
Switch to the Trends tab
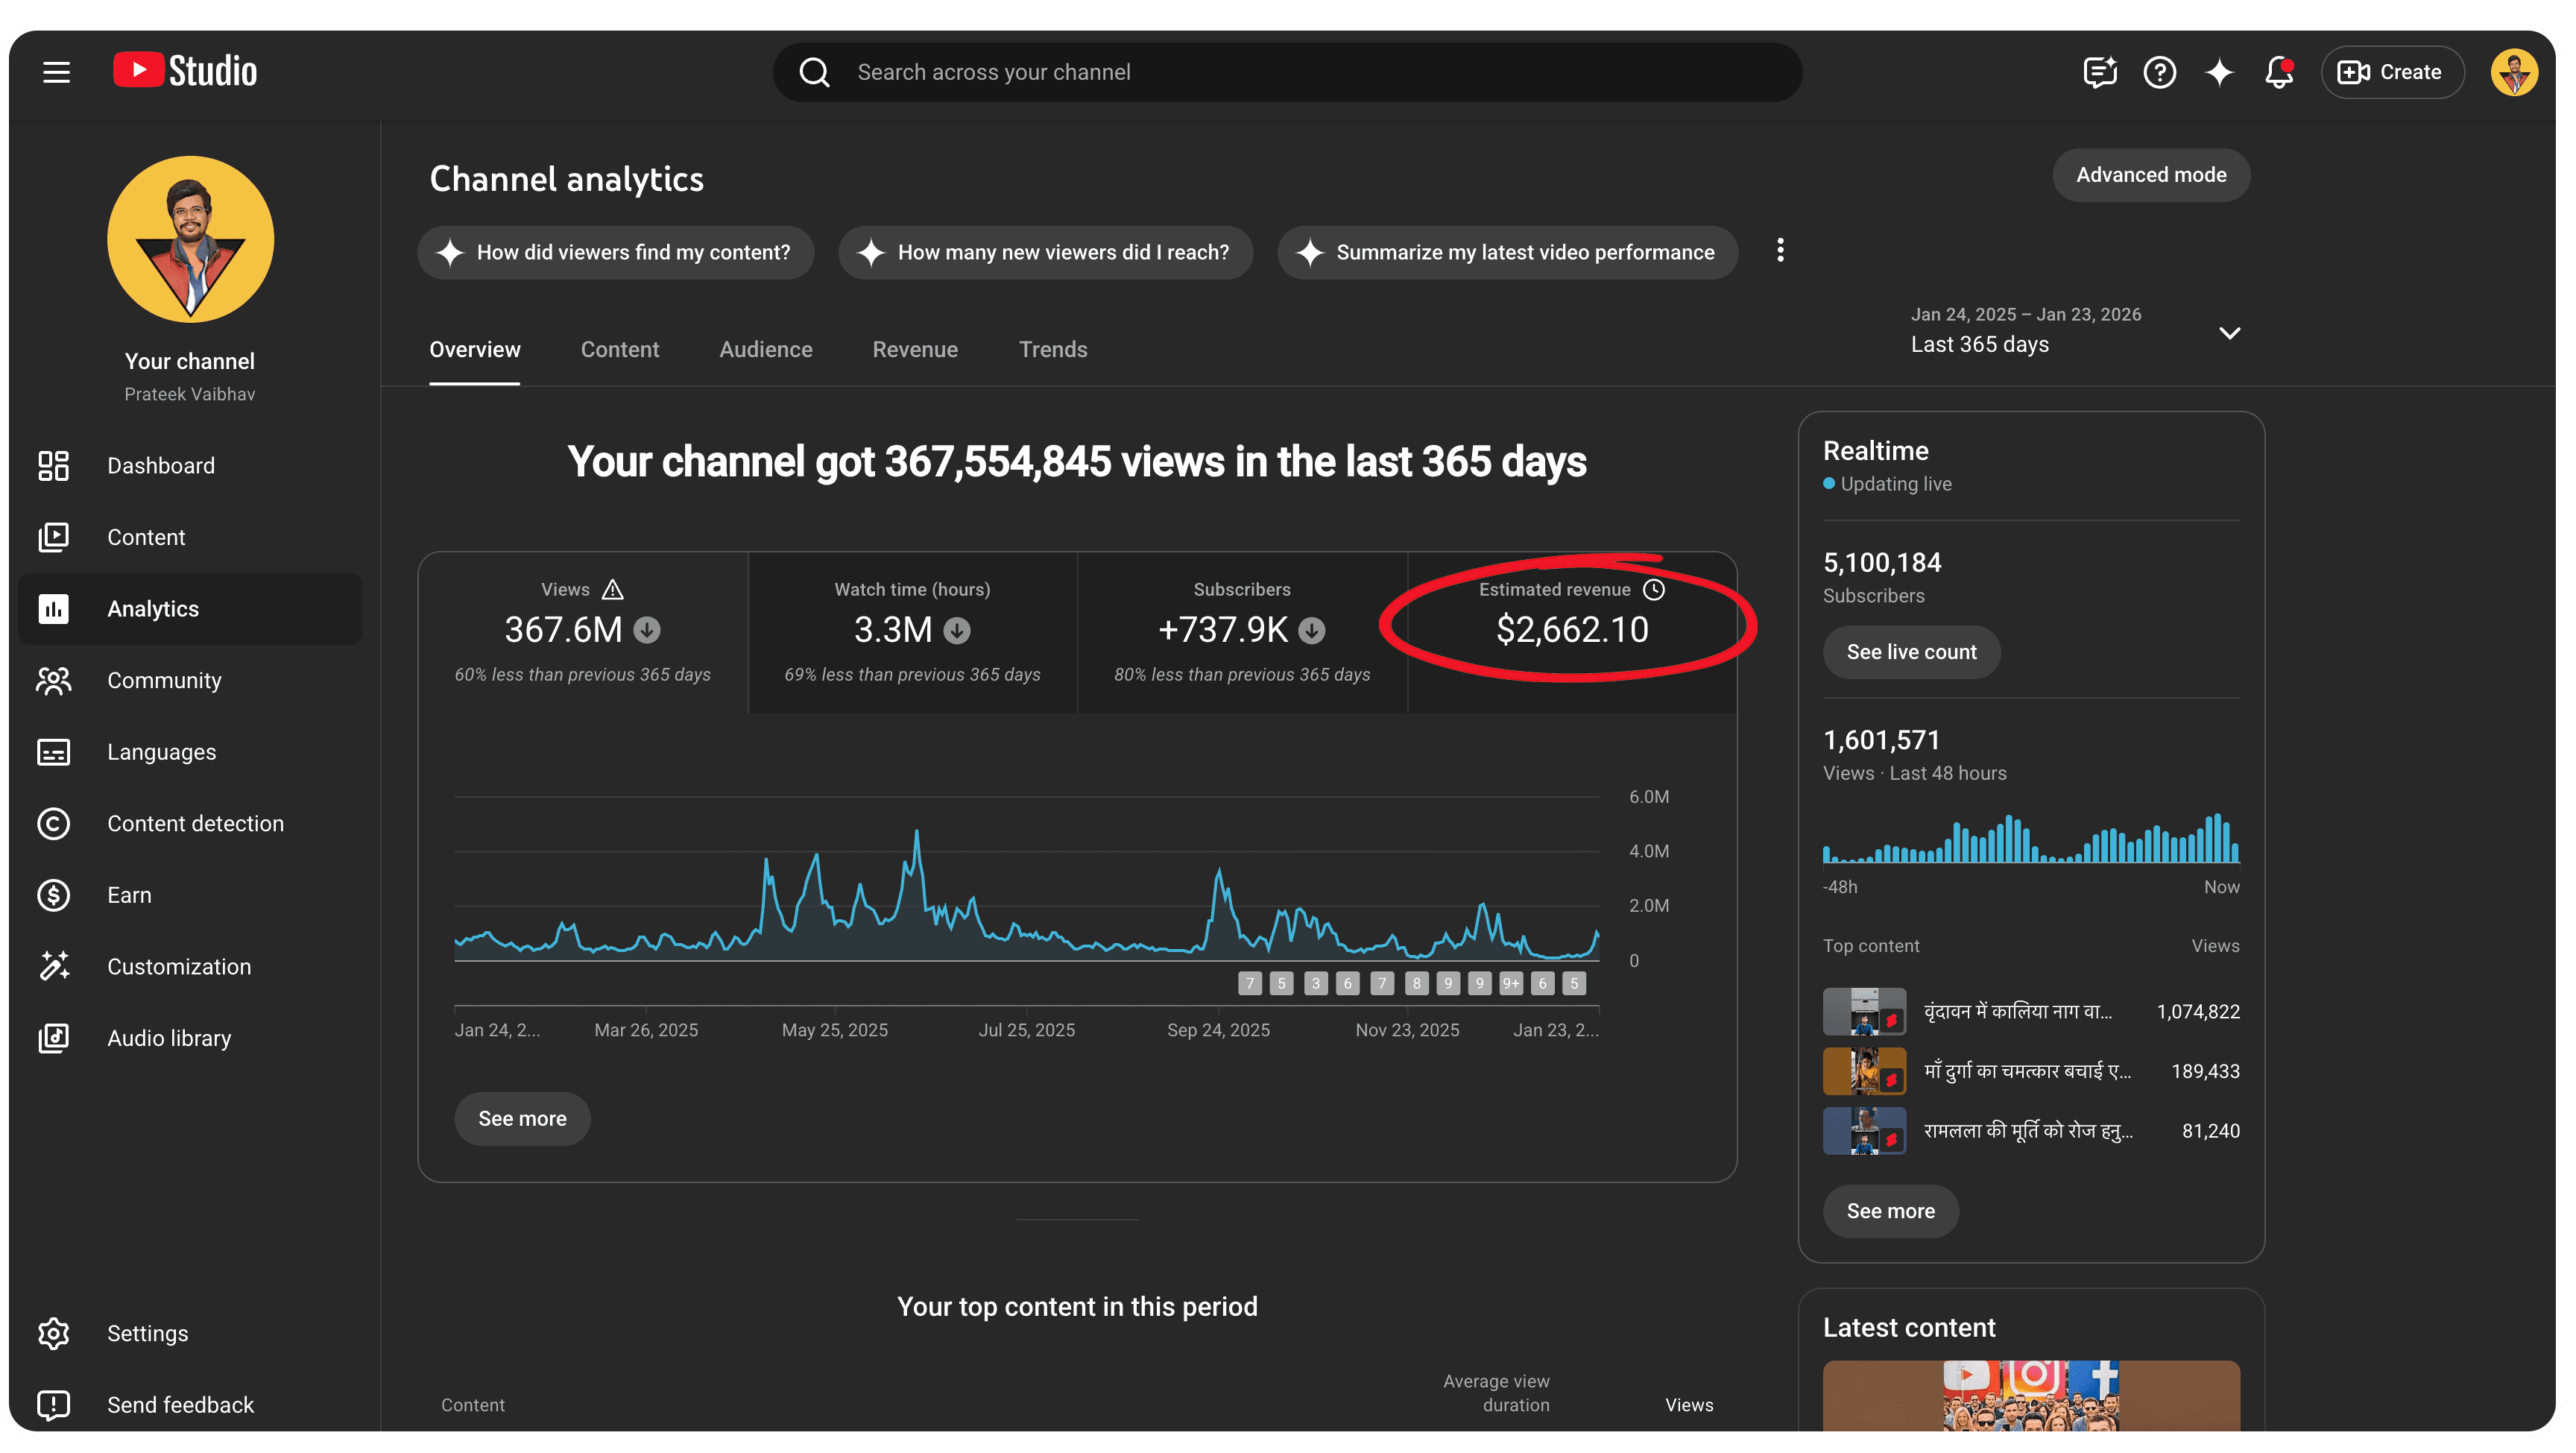click(1052, 349)
